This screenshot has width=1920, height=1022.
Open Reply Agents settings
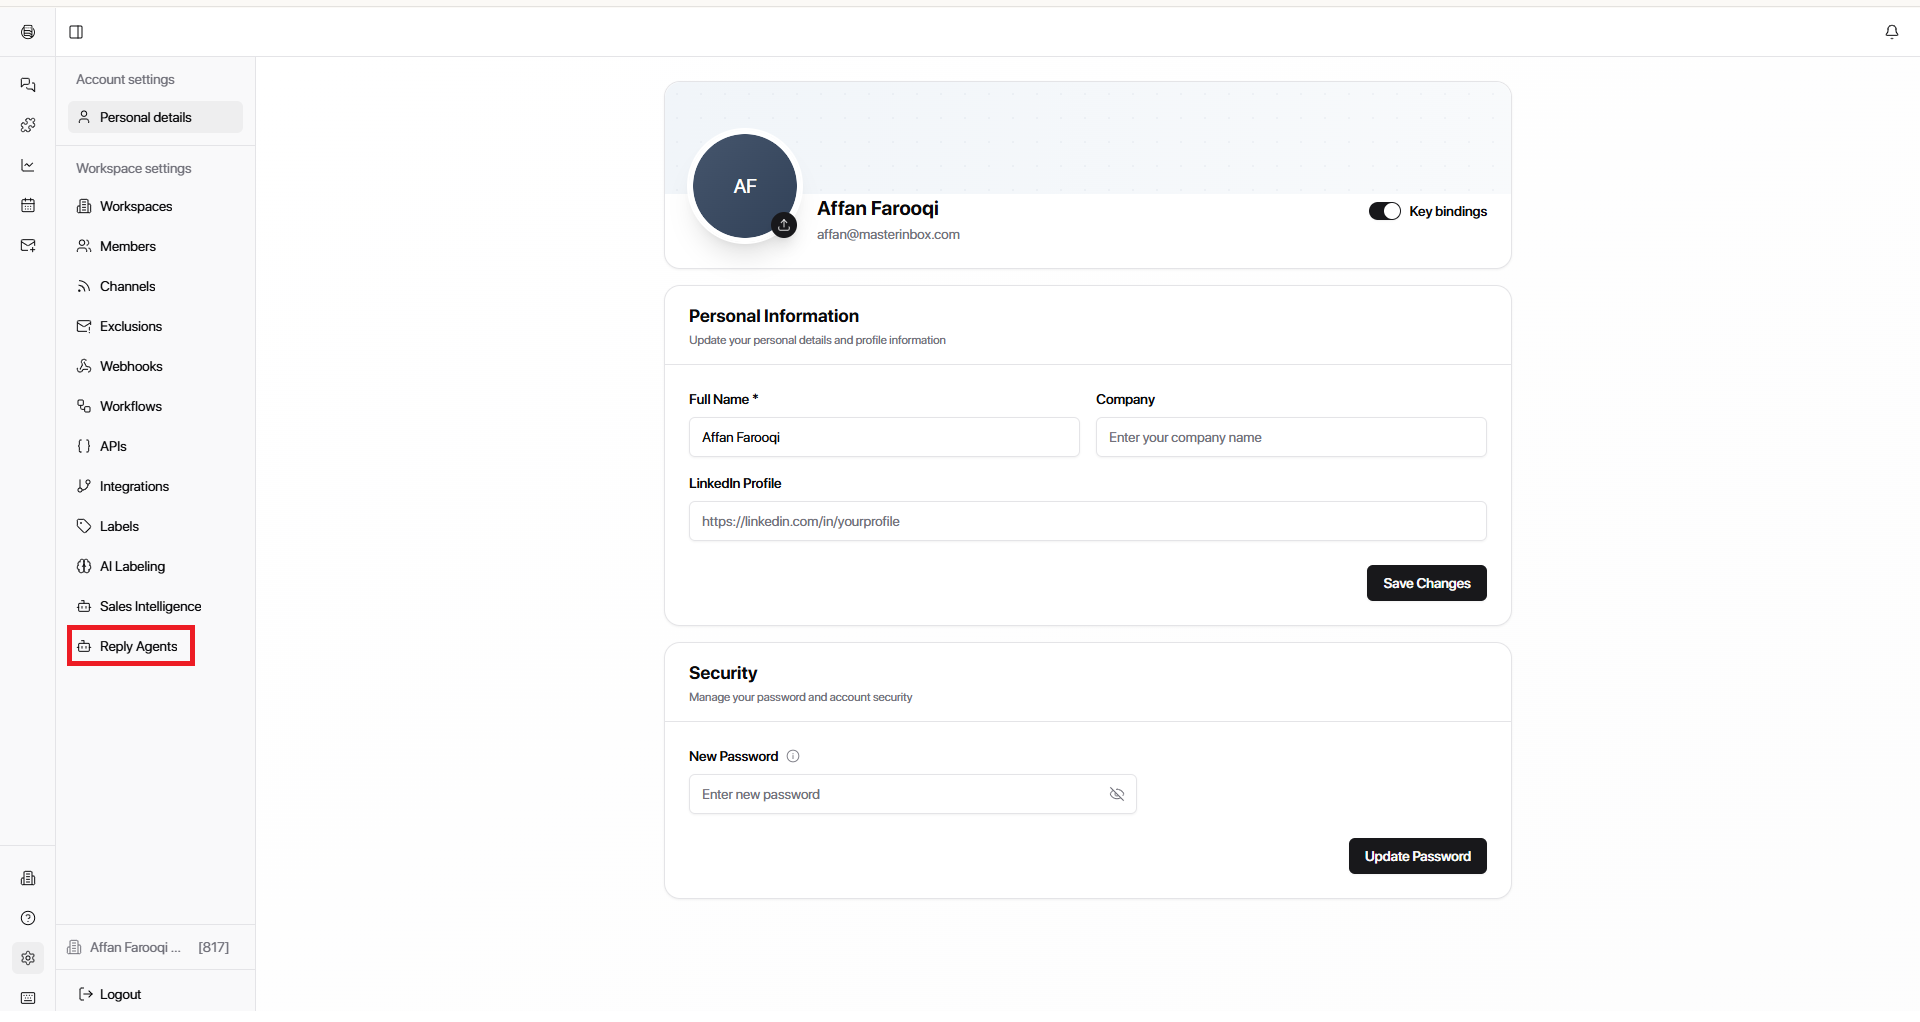pyautogui.click(x=138, y=646)
